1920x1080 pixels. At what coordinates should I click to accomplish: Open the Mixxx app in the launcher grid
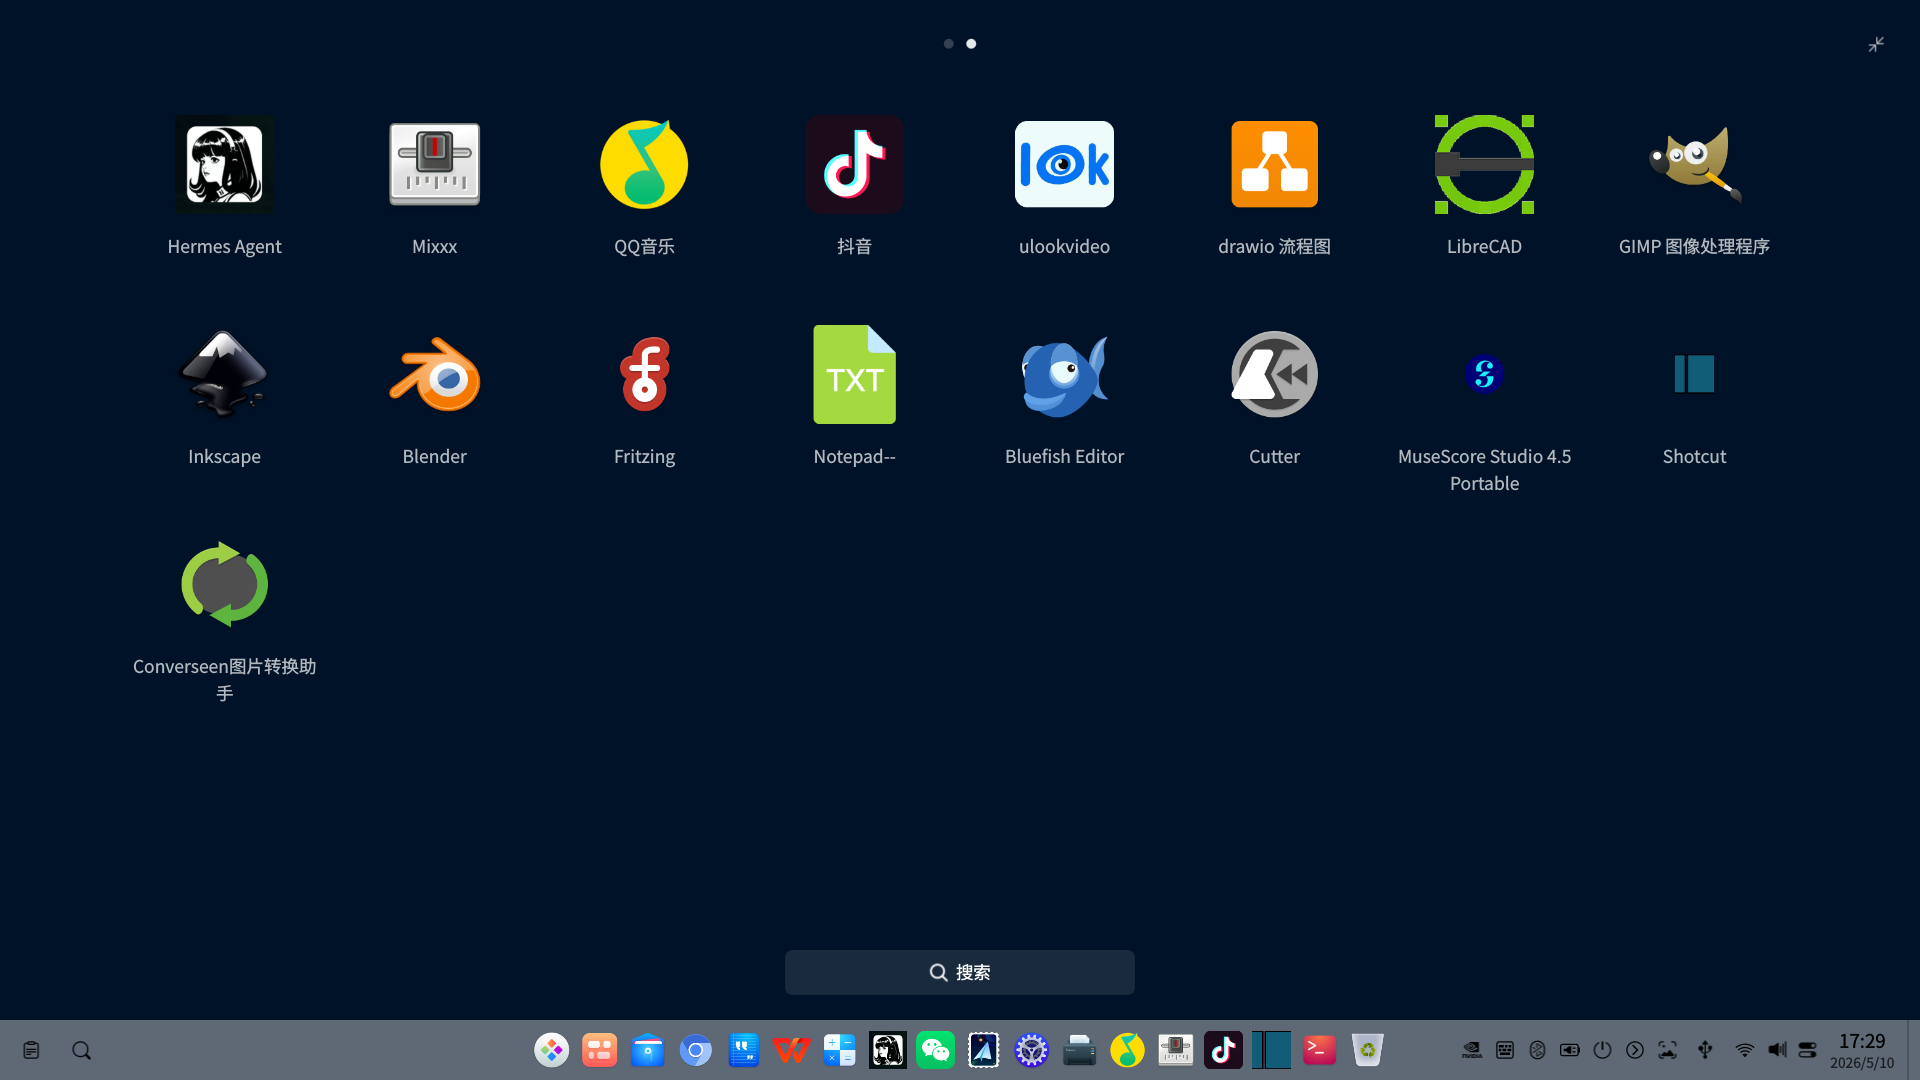point(434,164)
